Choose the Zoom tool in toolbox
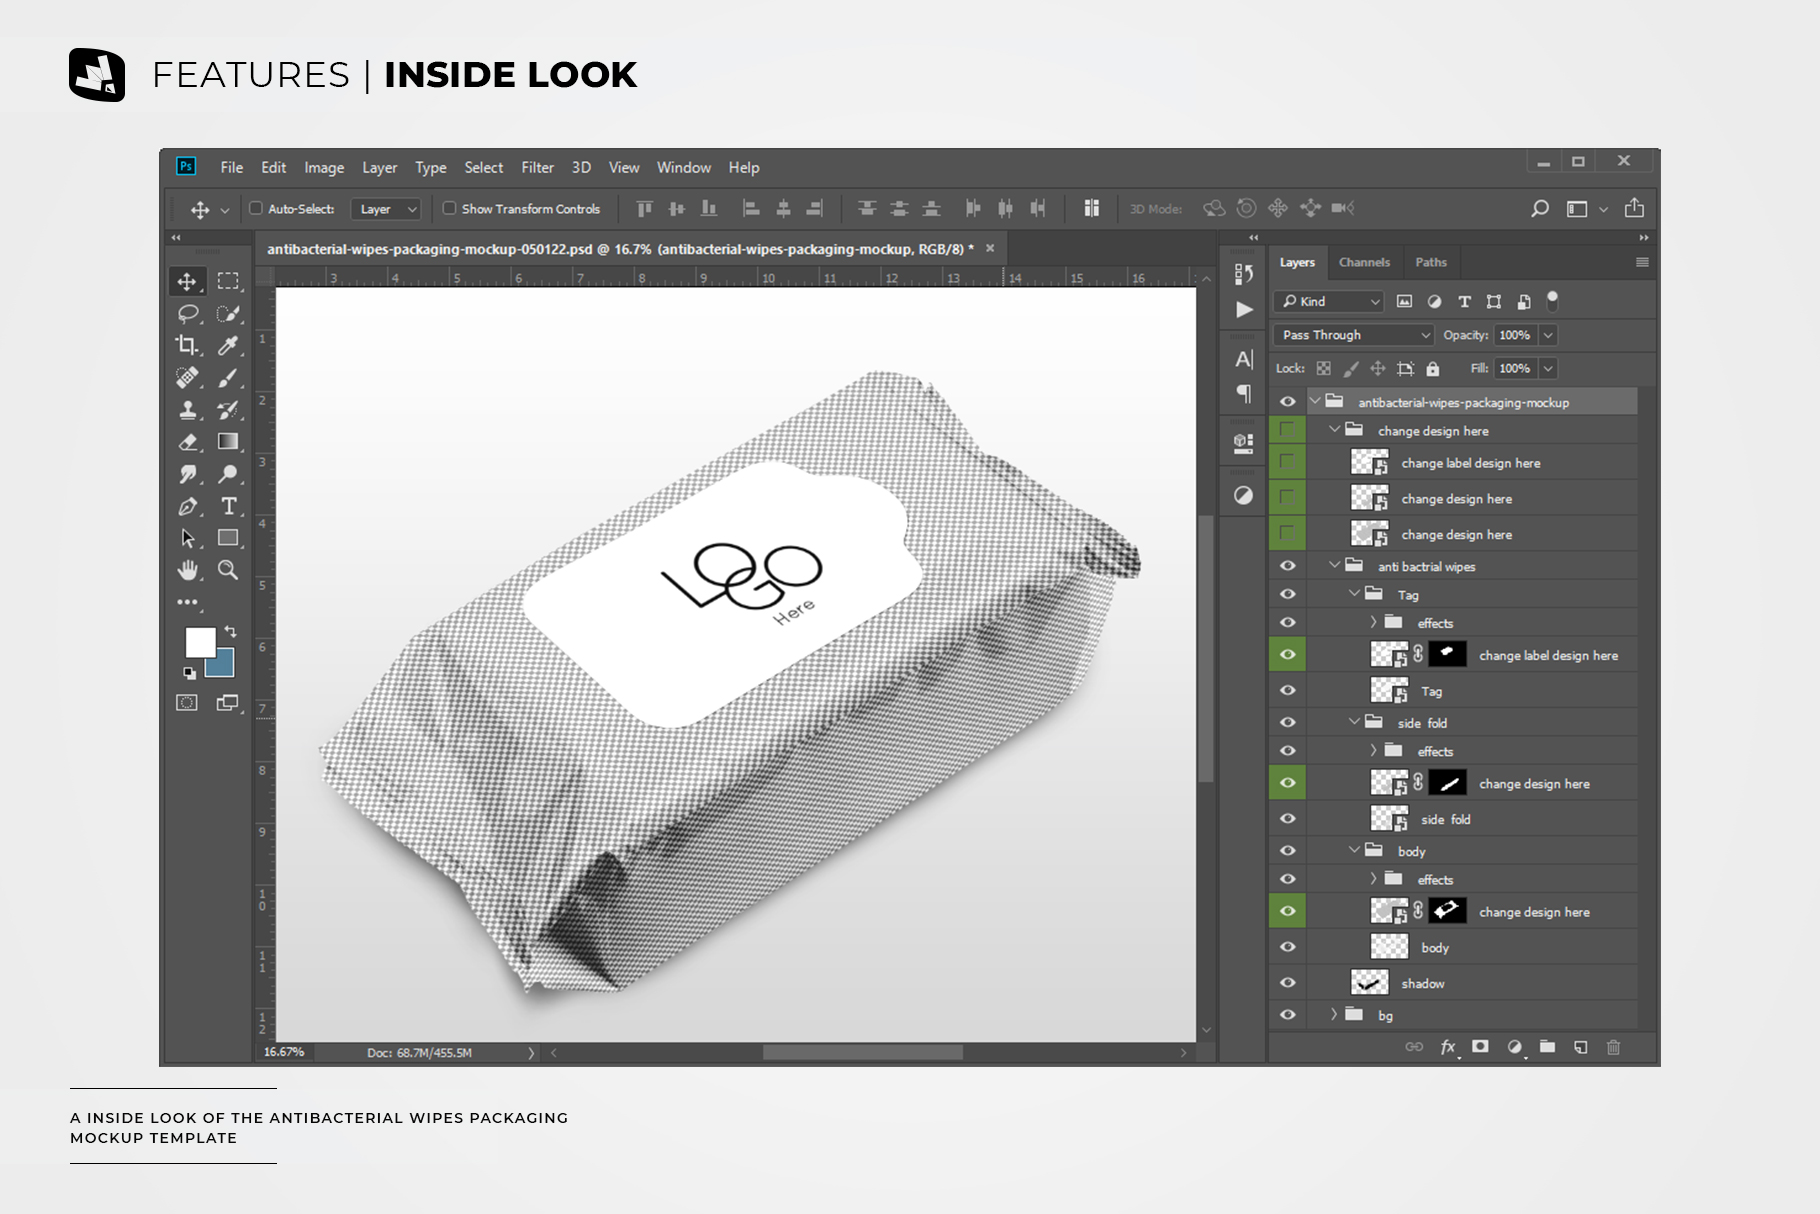1820x1214 pixels. pyautogui.click(x=228, y=570)
